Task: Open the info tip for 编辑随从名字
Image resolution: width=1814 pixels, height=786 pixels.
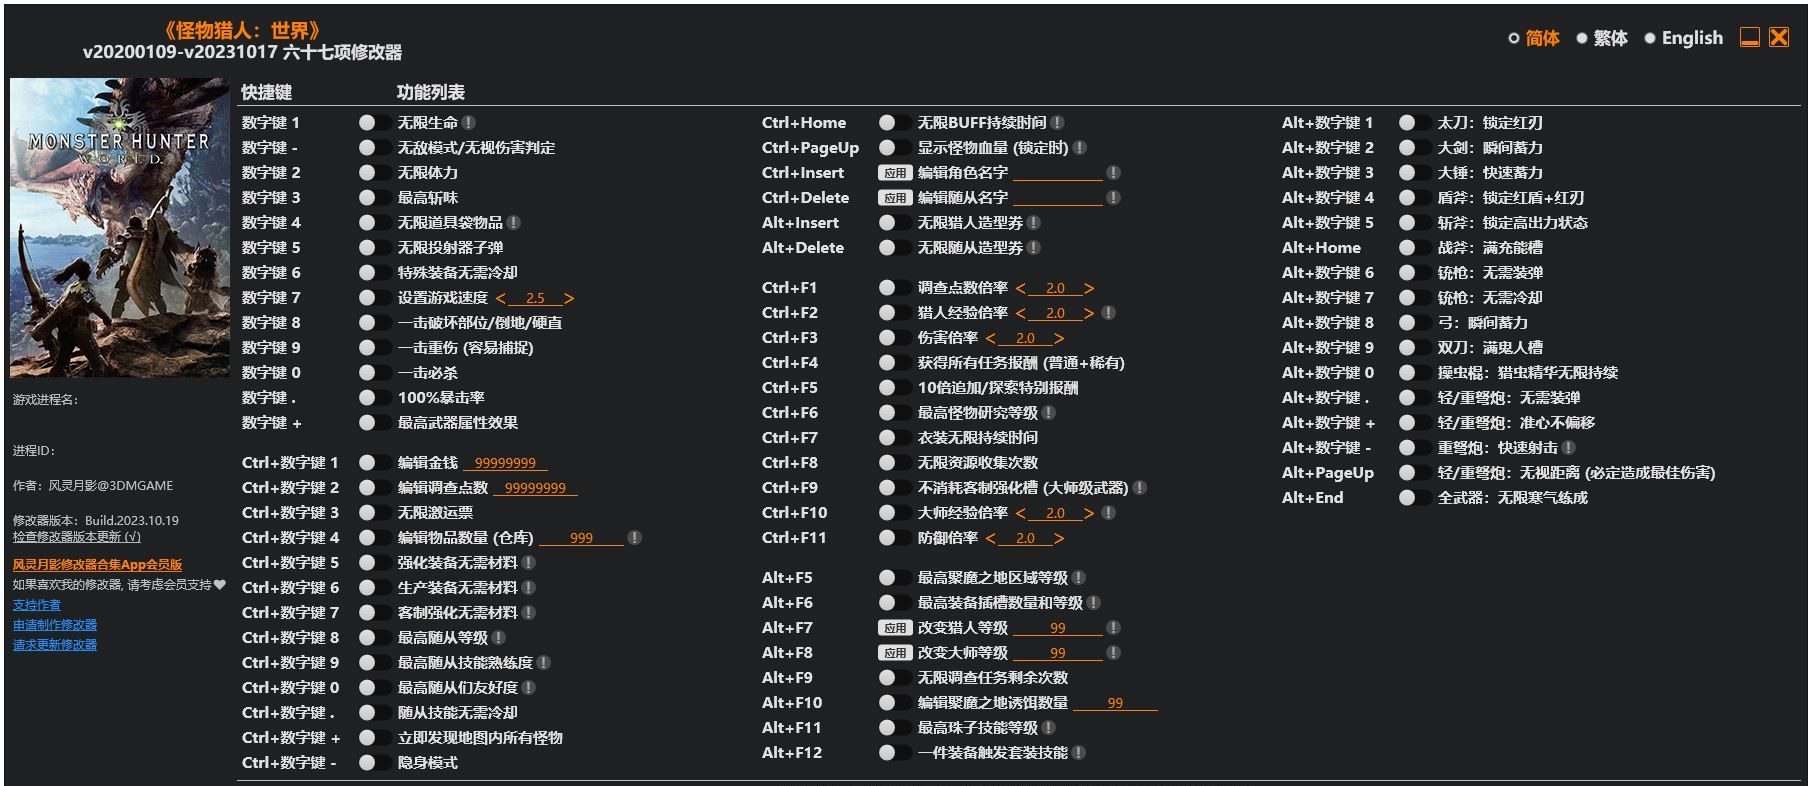Action: [x=1113, y=198]
